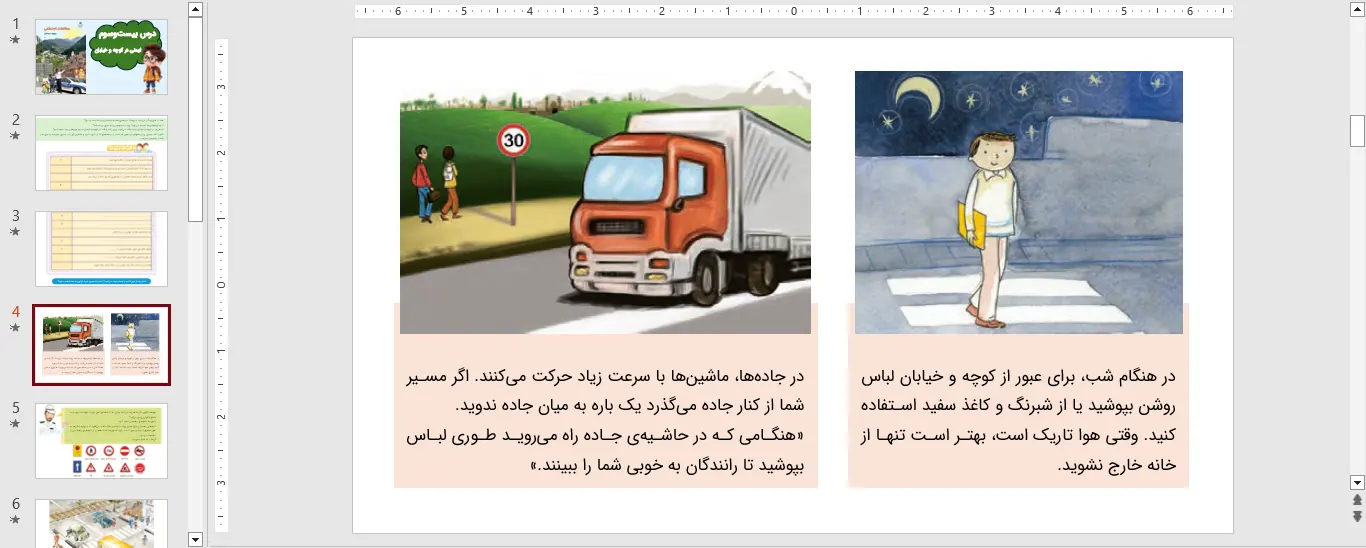Image resolution: width=1366 pixels, height=548 pixels.
Task: Click the animation star icon under slide 5
Action: click(15, 424)
